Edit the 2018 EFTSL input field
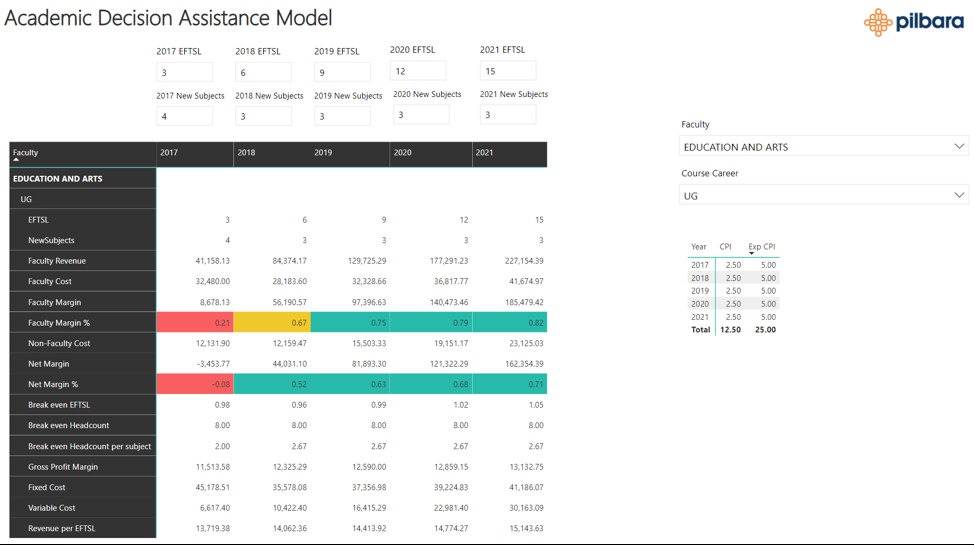 tap(263, 72)
